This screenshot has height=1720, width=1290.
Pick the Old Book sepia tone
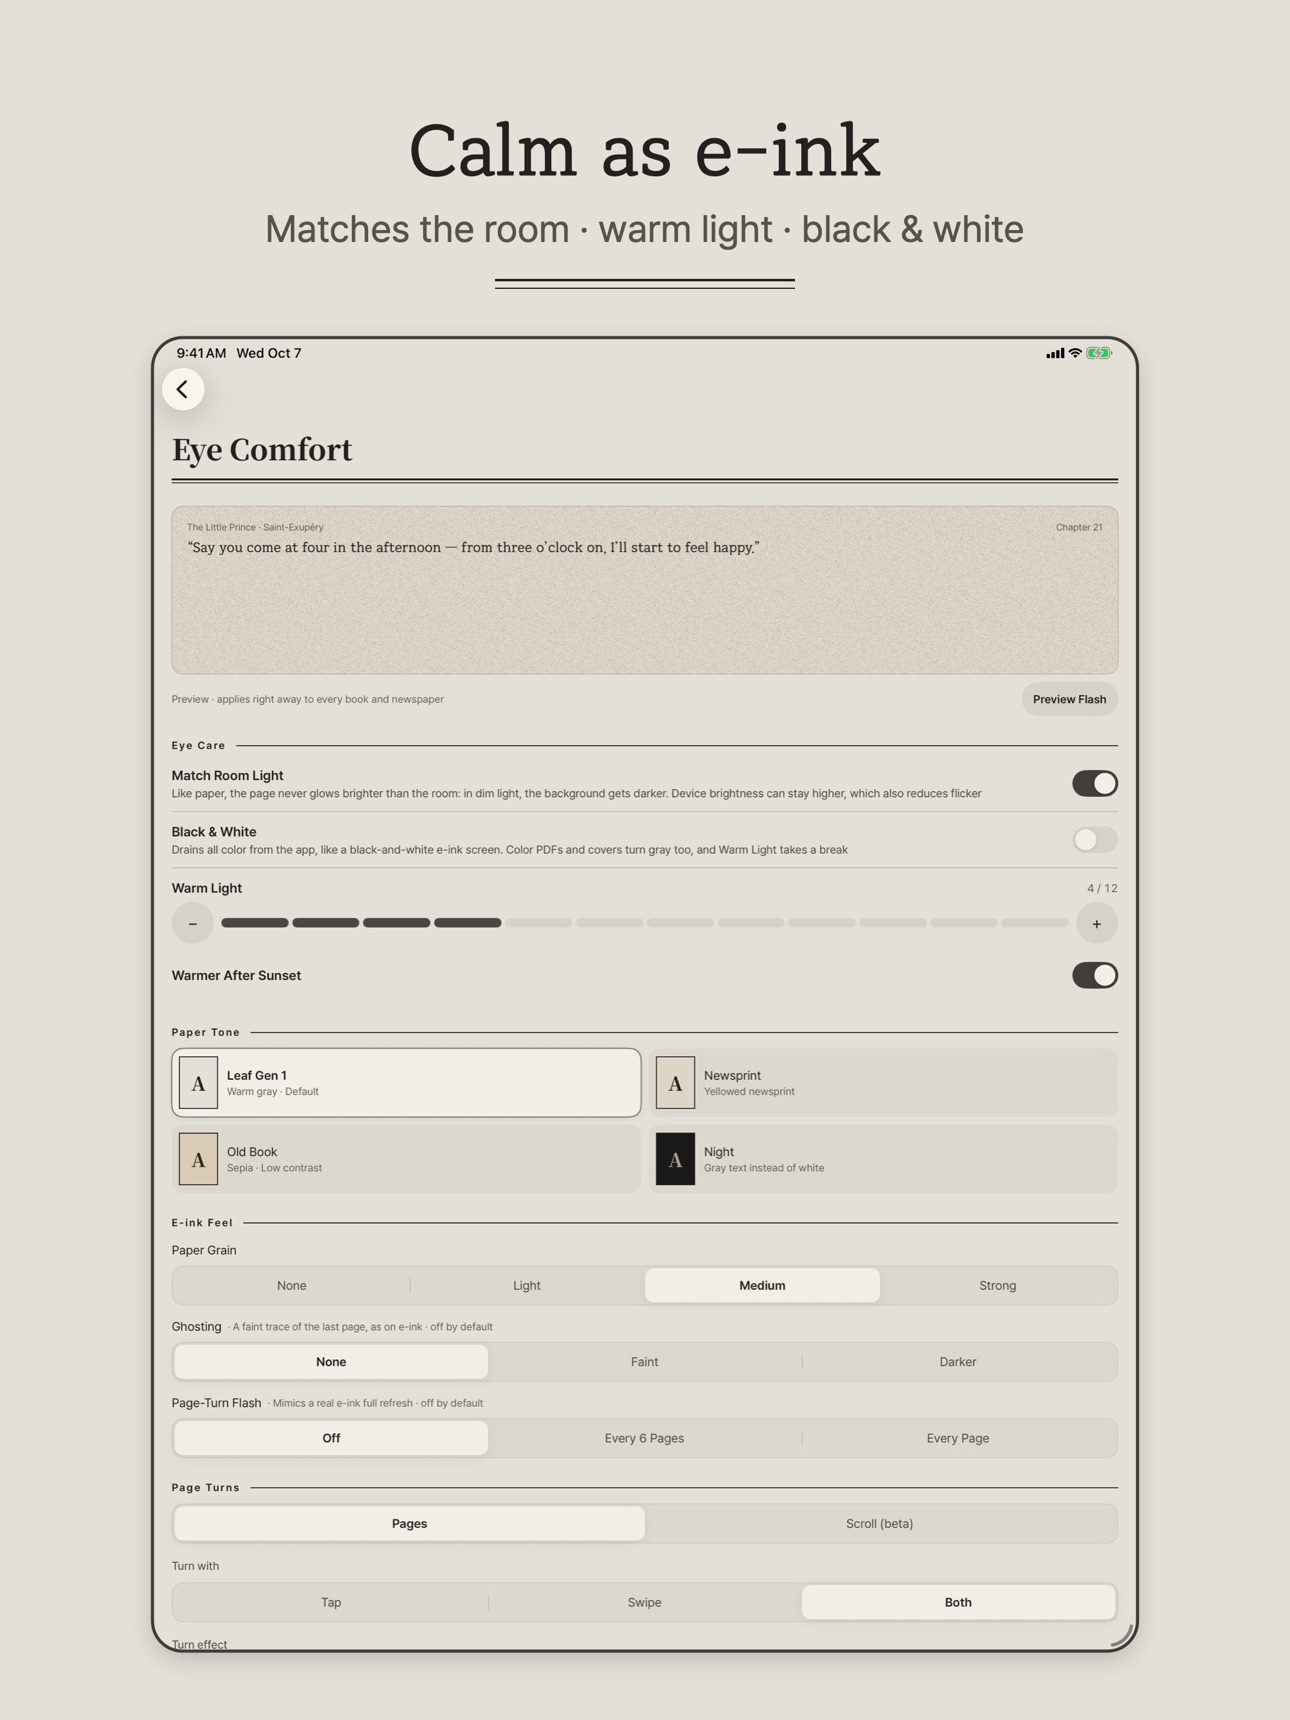click(x=406, y=1159)
